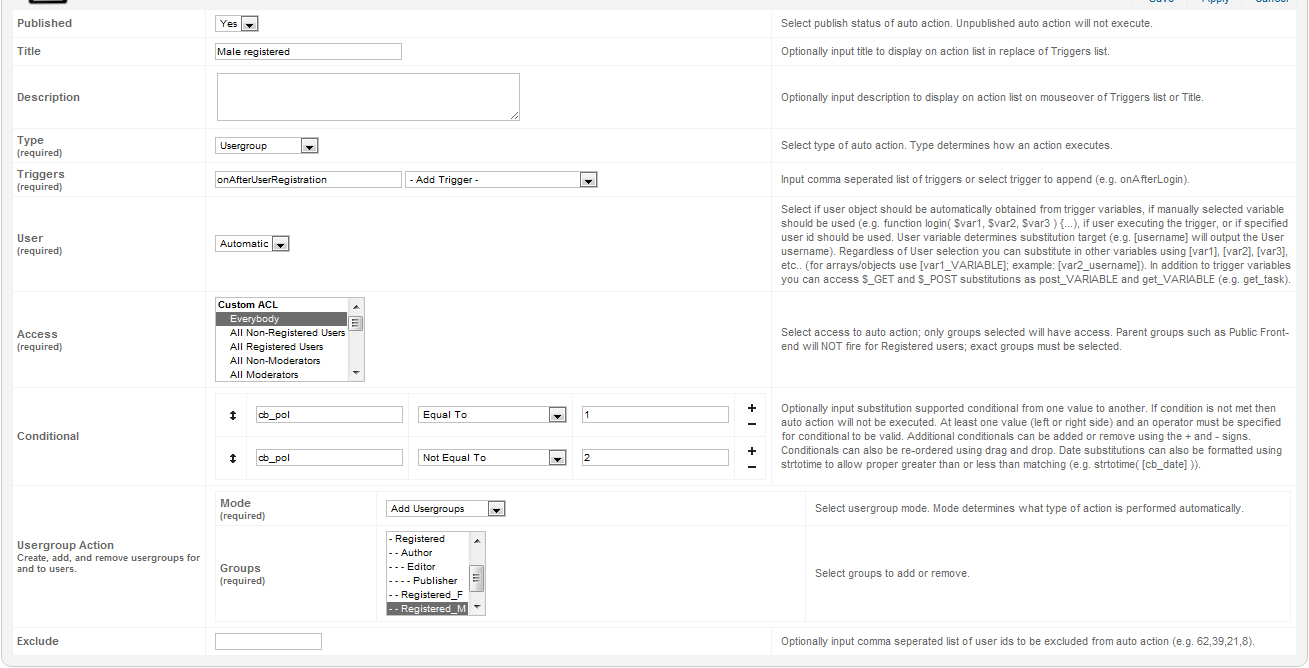Open the Add Trigger dropdown
1309x668 pixels.
(x=501, y=180)
